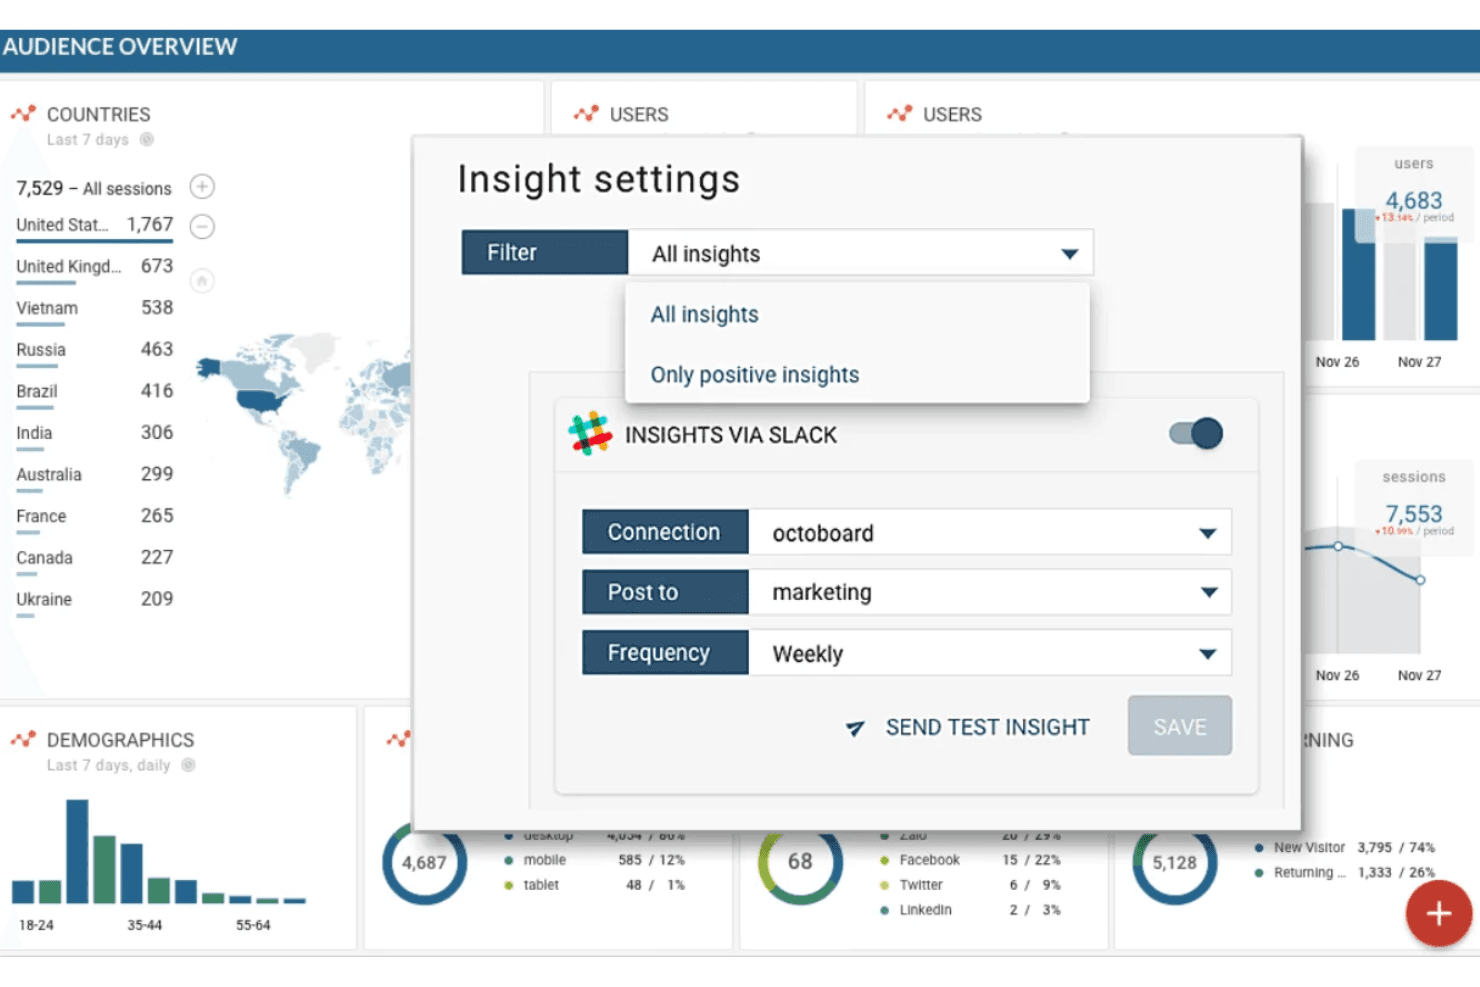Toggle the Insights via Slack switch
Viewport: 1480px width, 987px height.
tap(1196, 433)
